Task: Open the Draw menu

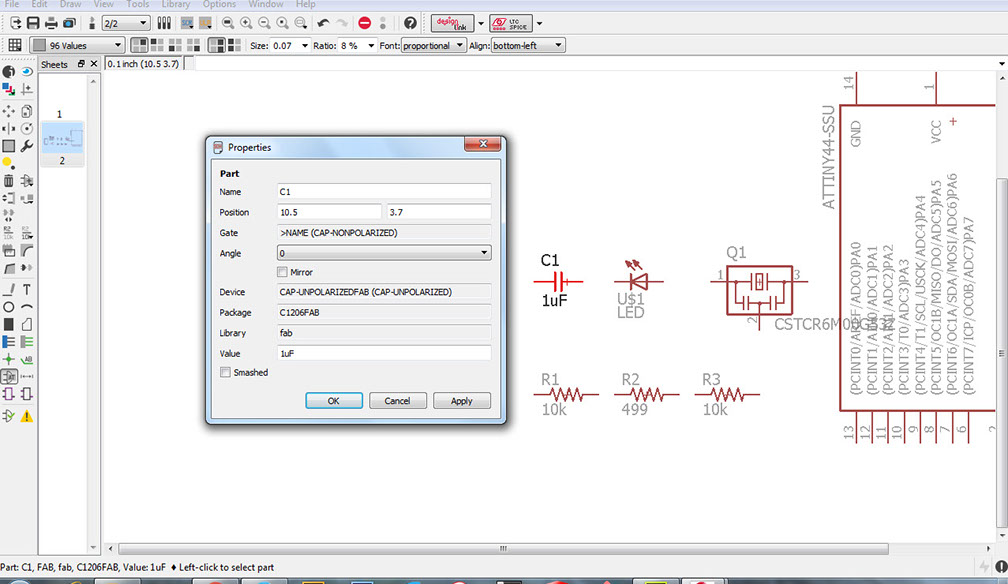Action: pos(70,4)
